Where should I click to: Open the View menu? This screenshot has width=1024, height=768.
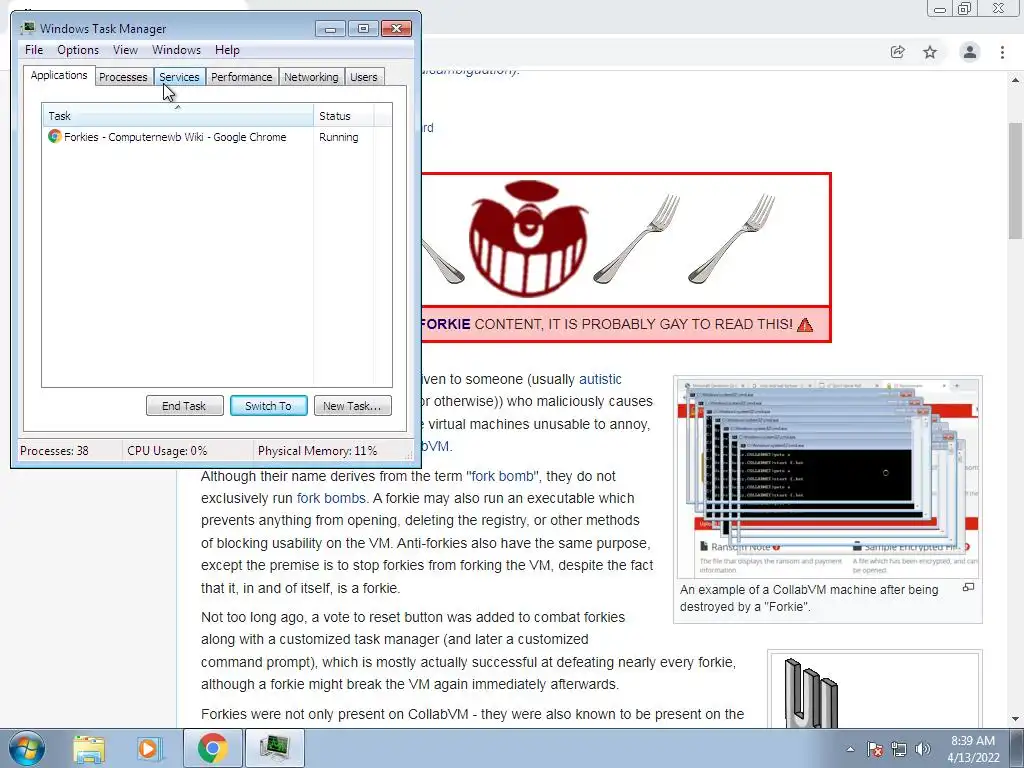(x=125, y=50)
